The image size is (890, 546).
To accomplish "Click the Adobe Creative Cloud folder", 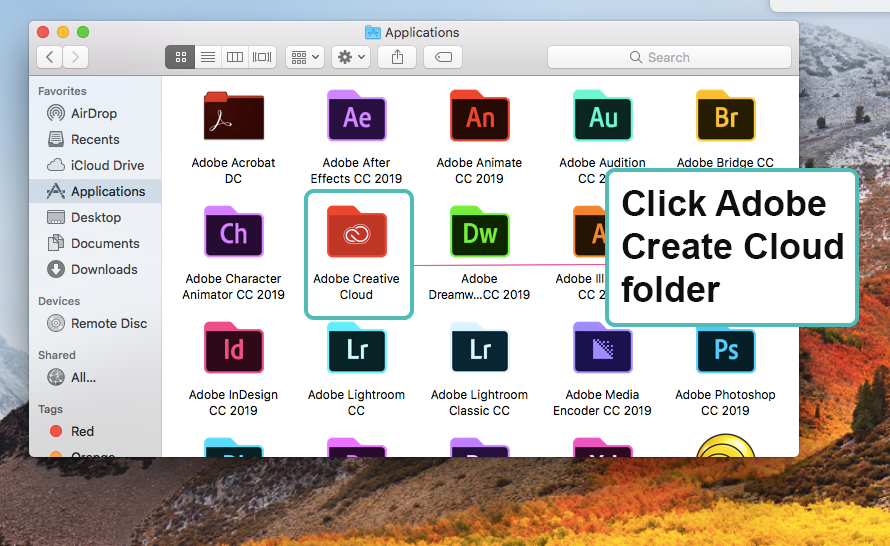I will [x=356, y=232].
